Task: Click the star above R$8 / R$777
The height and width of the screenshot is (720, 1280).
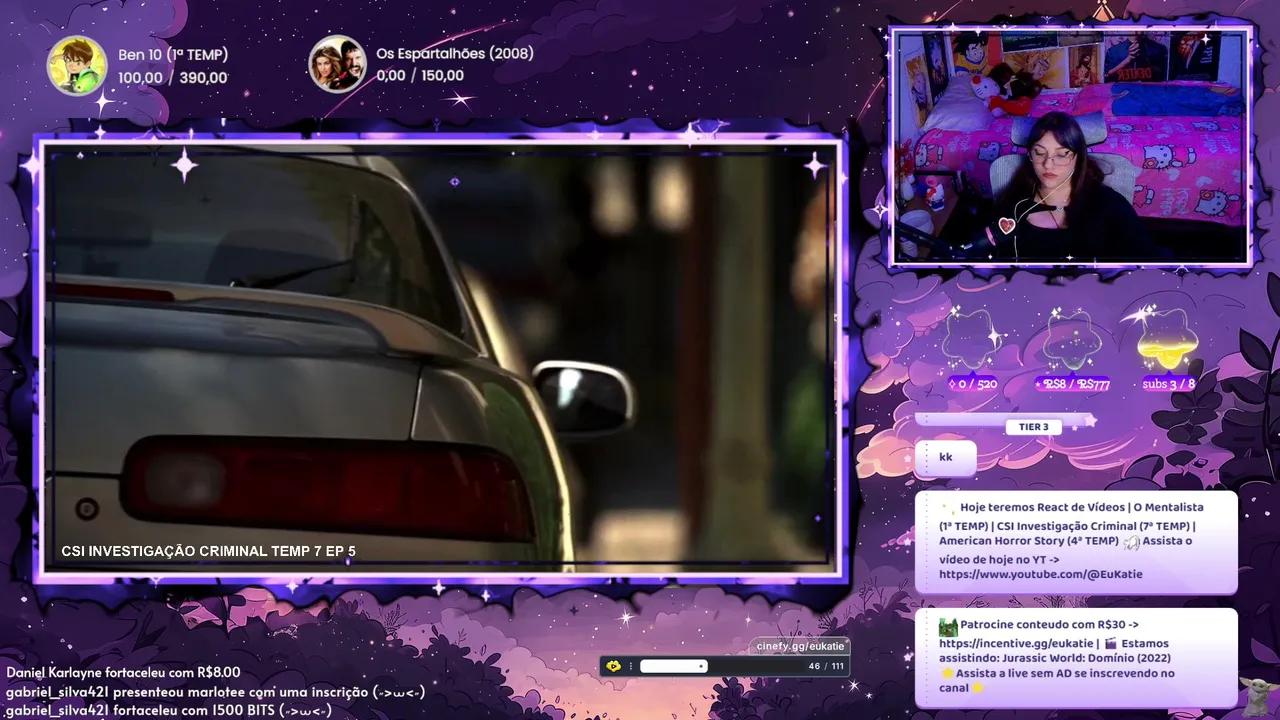Action: tap(1072, 338)
